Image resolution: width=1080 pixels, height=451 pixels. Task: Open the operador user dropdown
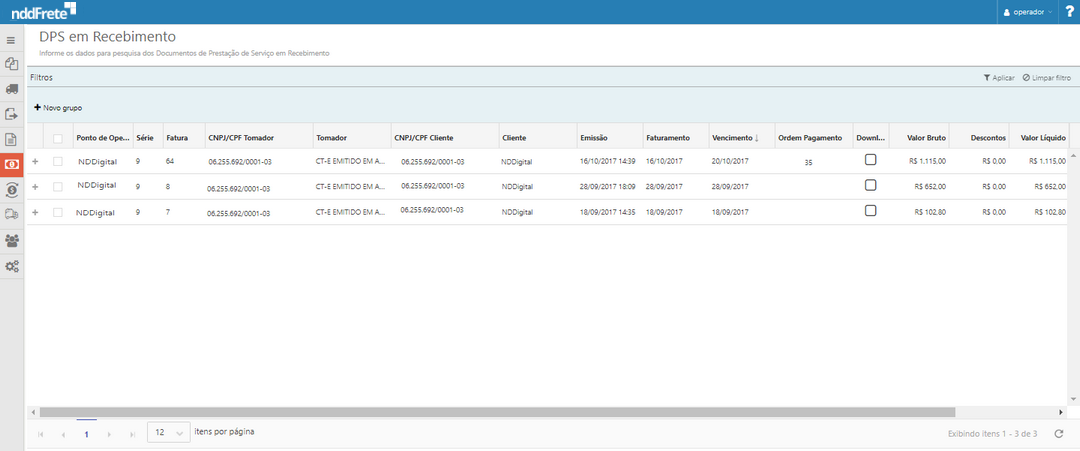pyautogui.click(x=1028, y=12)
